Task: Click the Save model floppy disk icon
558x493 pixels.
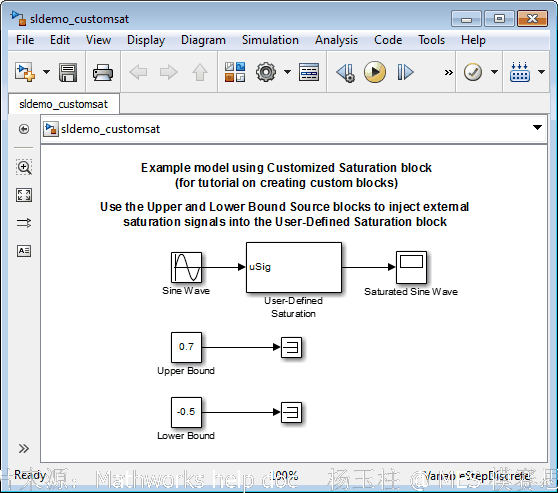Action: click(x=68, y=72)
